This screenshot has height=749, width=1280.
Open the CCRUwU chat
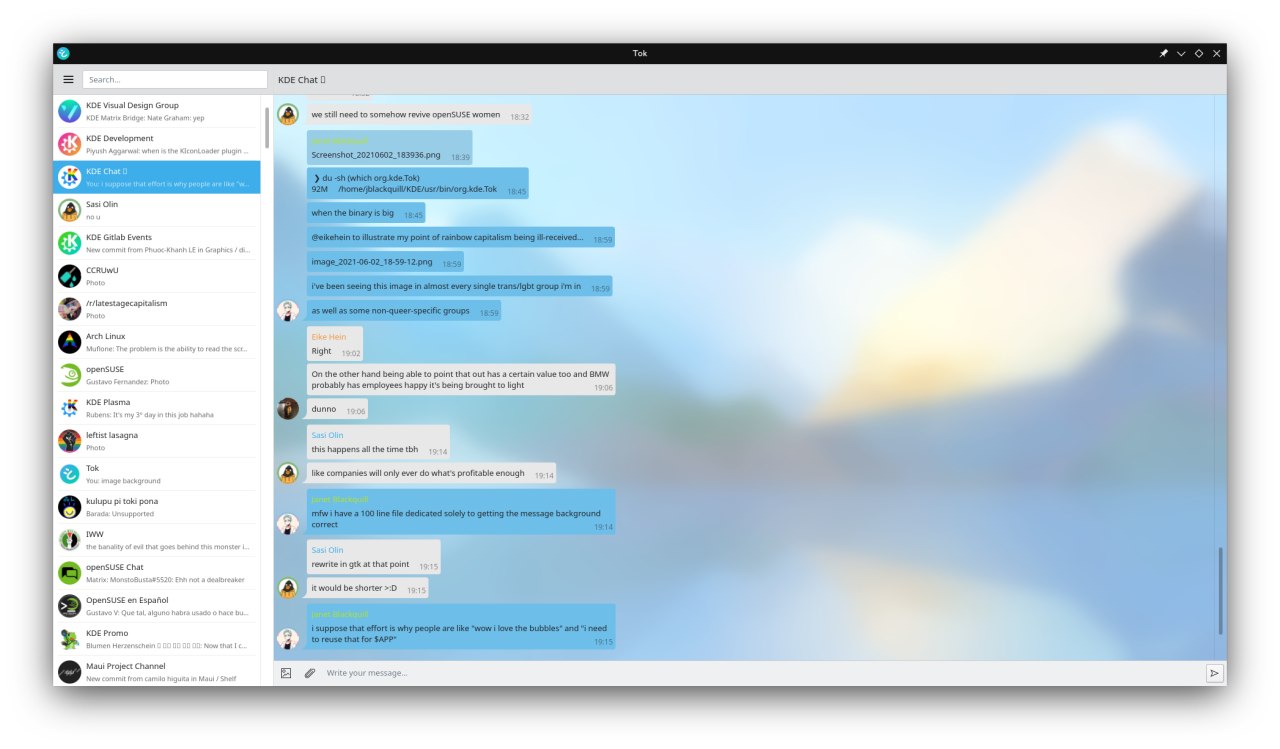[156, 276]
